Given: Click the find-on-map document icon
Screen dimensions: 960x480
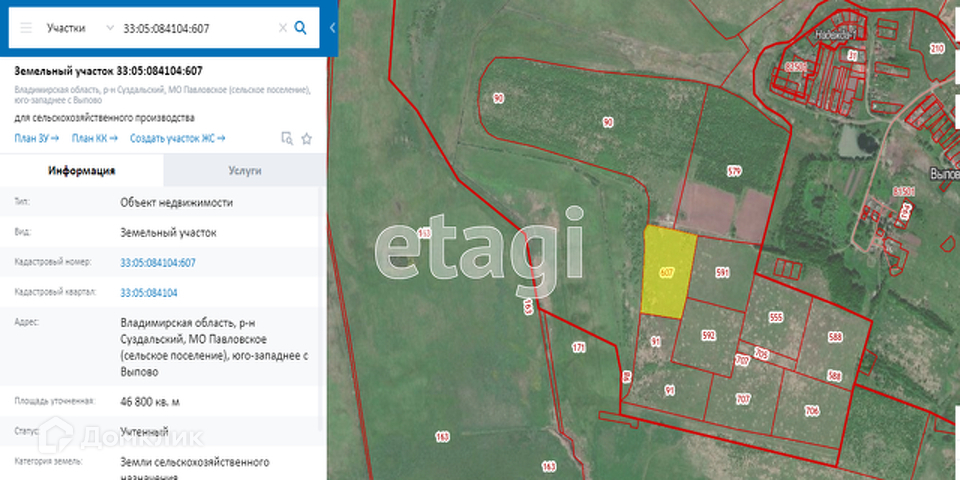Looking at the screenshot, I should point(287,138).
